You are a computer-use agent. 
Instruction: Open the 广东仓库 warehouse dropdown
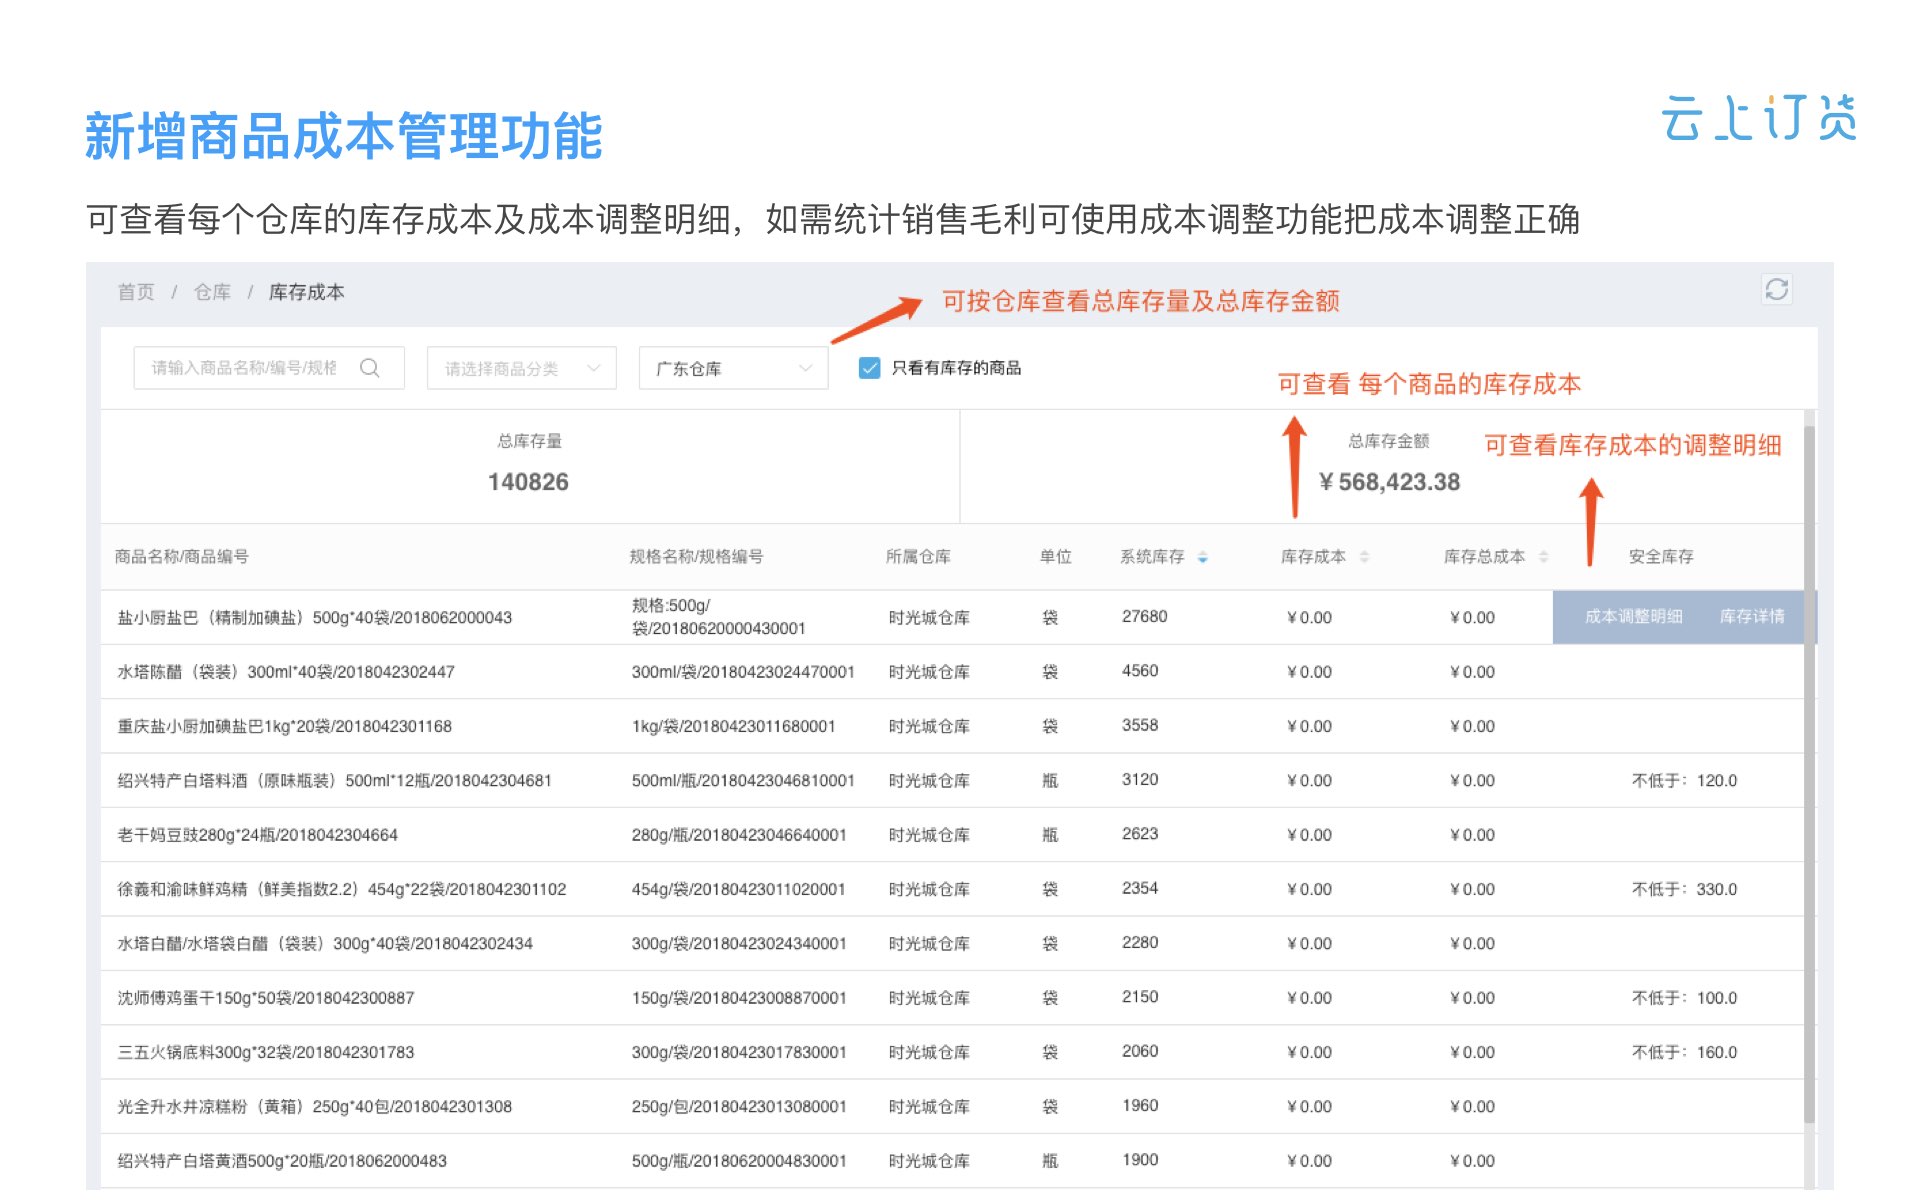tap(733, 368)
